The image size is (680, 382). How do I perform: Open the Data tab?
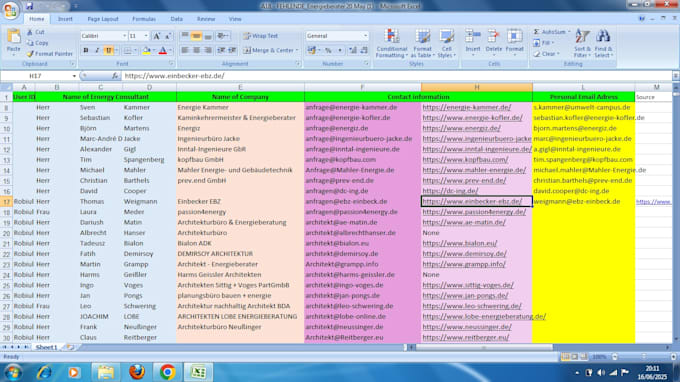pos(177,19)
